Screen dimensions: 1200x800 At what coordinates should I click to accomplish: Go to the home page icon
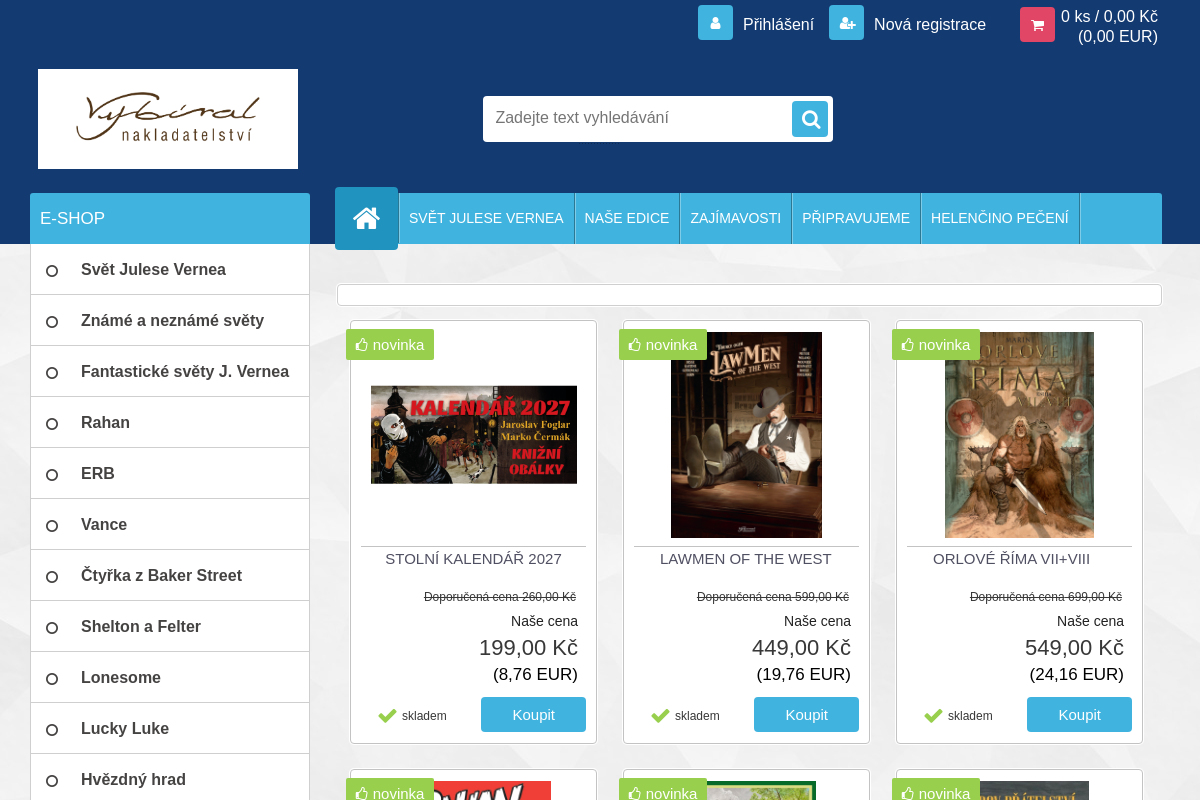click(x=366, y=218)
